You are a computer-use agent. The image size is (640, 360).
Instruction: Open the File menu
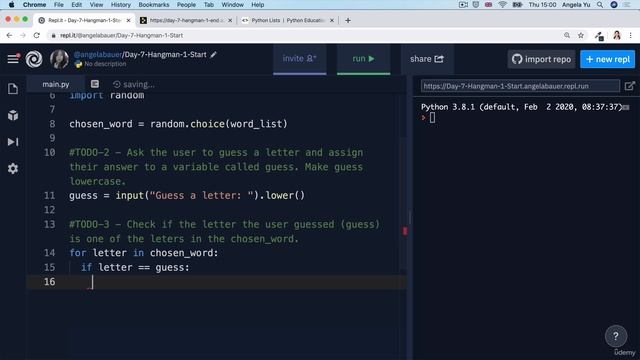click(x=59, y=5)
